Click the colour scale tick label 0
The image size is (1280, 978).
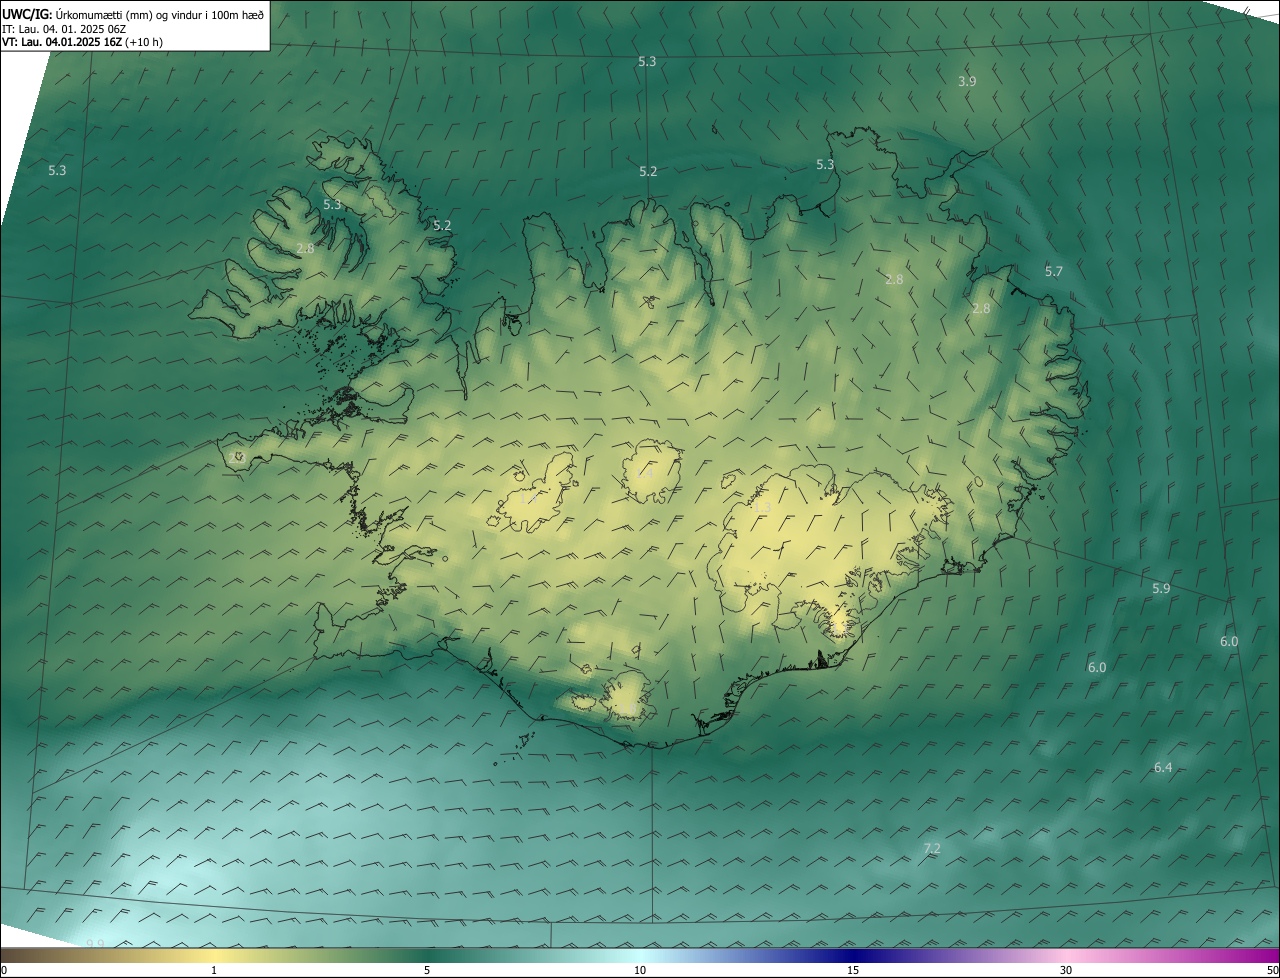click(4, 971)
